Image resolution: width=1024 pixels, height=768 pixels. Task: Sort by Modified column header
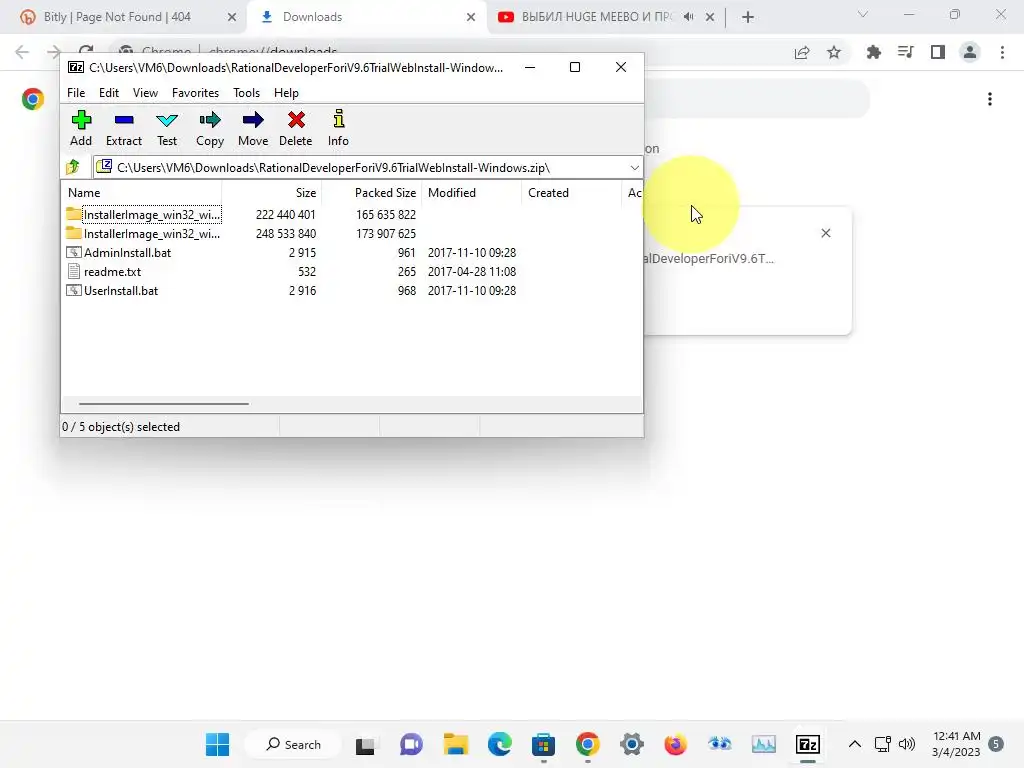[x=472, y=193]
